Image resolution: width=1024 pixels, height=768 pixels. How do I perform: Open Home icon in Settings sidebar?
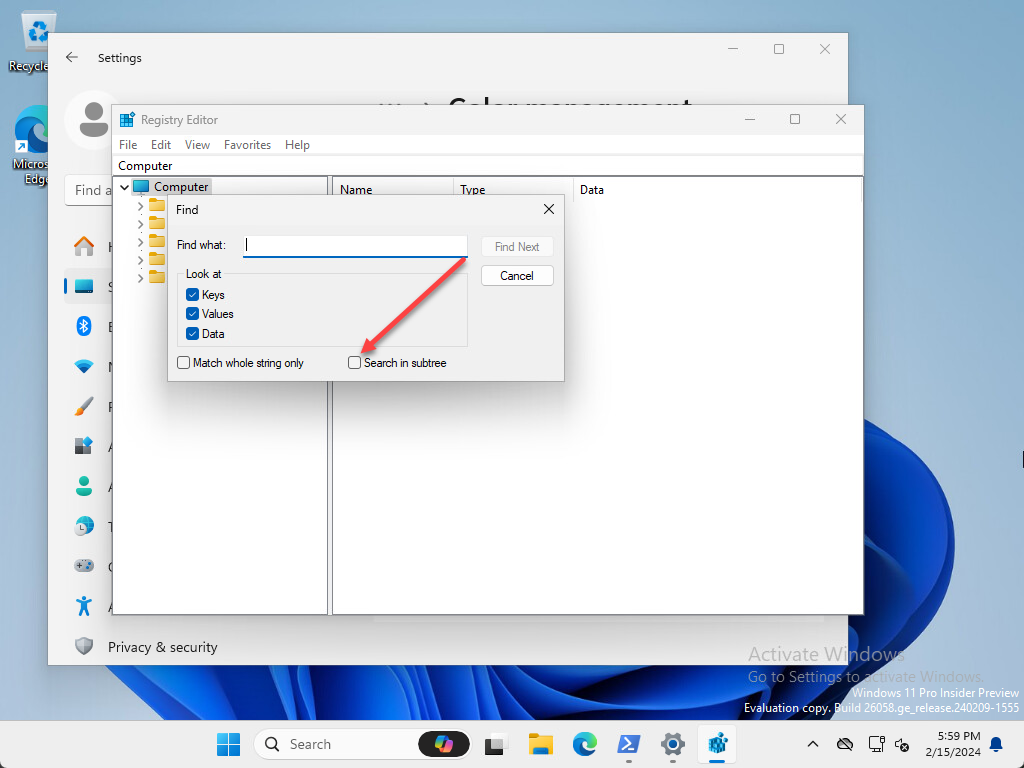click(84, 246)
